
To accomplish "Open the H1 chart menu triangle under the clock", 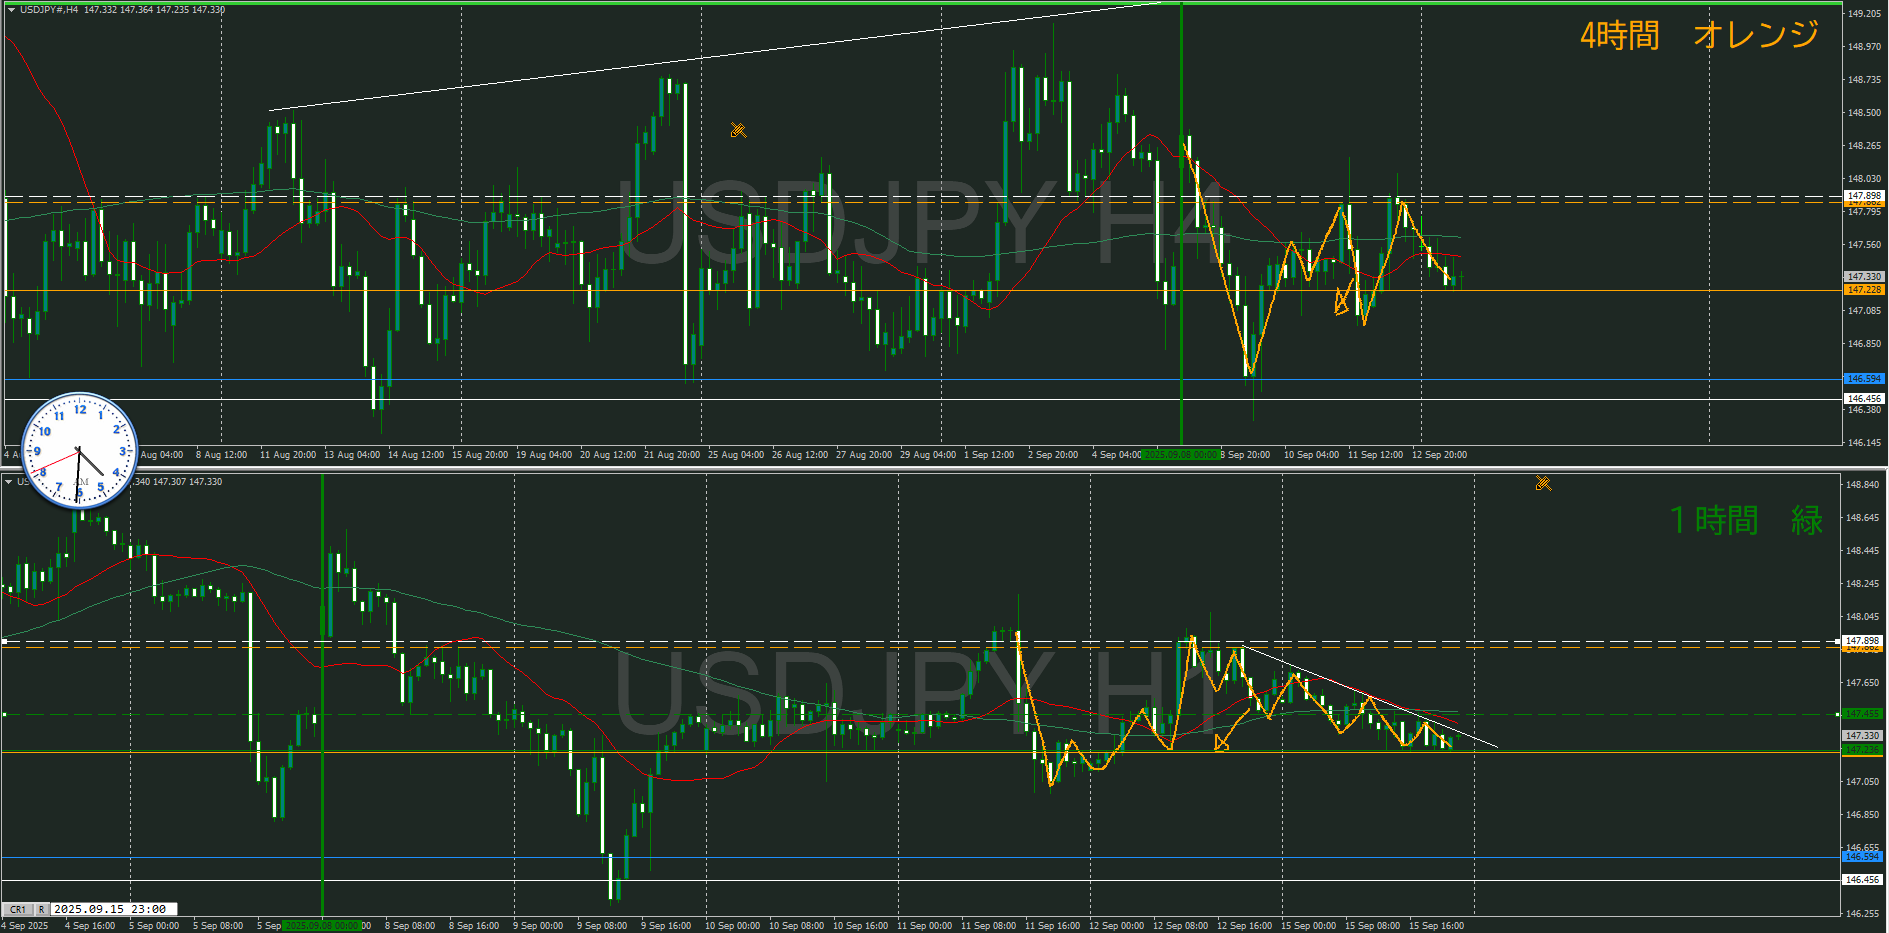I will (9, 482).
